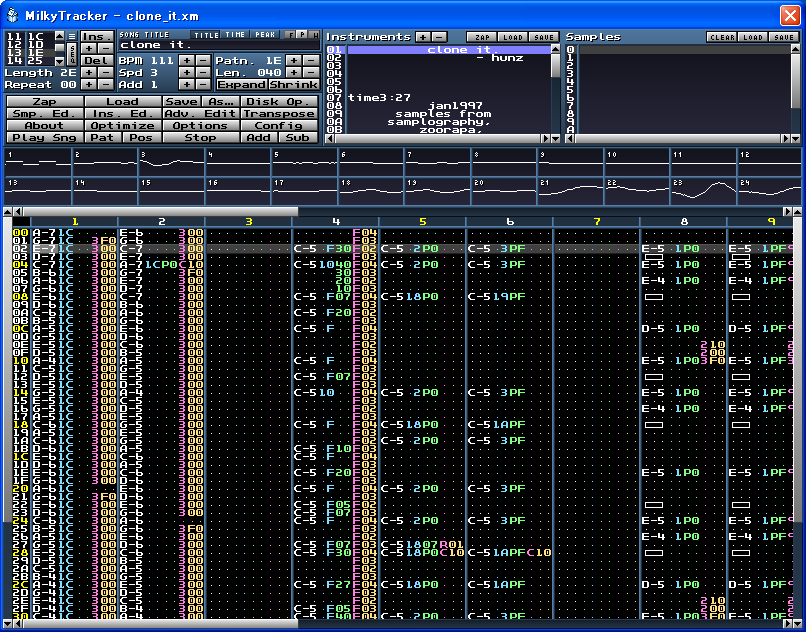Shrink the current pattern
This screenshot has height=632, width=806.
tap(294, 85)
